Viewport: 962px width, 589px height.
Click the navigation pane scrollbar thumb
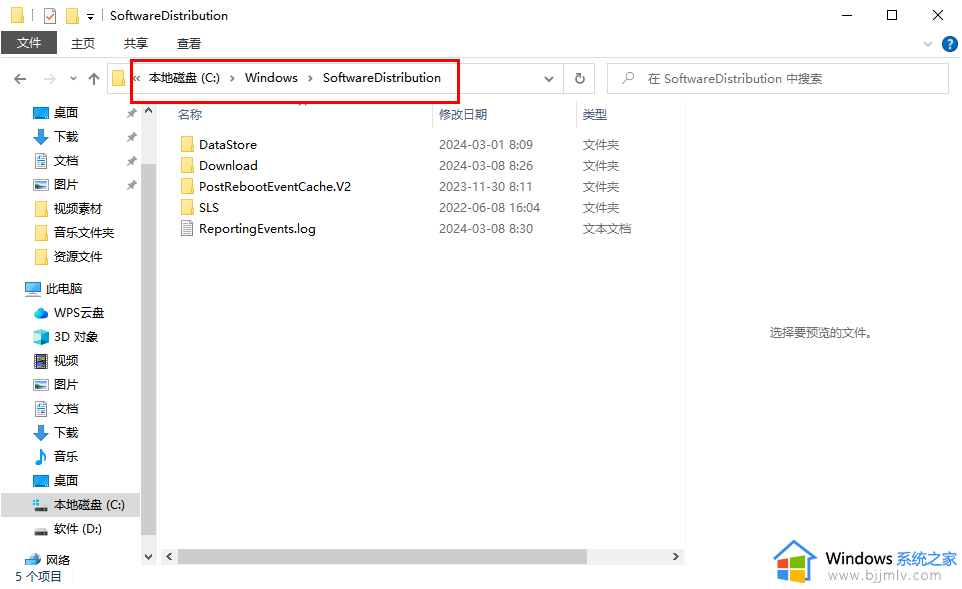click(x=148, y=350)
